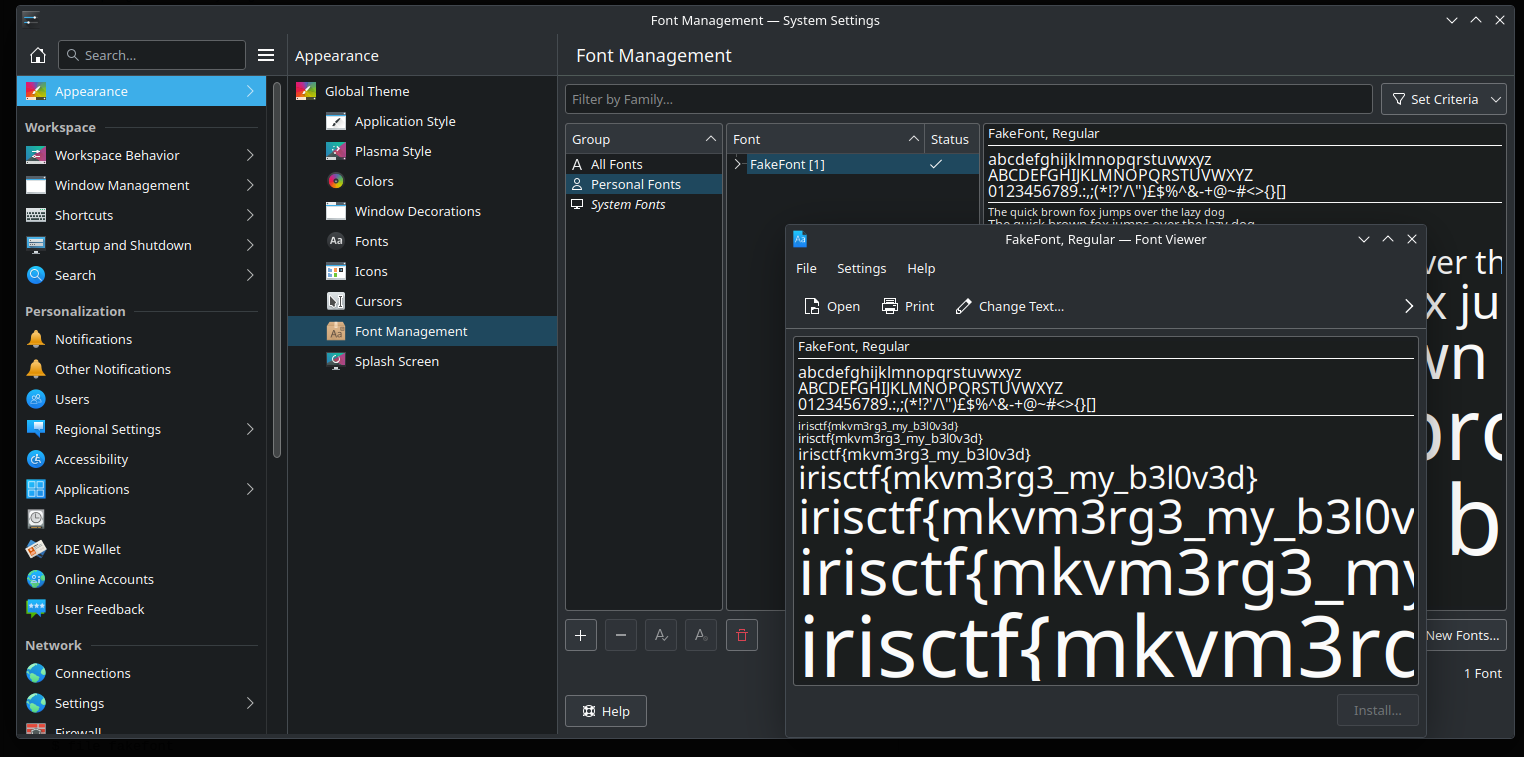This screenshot has height=757, width=1524.
Task: Select Font Management in the Appearance list
Action: 422,331
